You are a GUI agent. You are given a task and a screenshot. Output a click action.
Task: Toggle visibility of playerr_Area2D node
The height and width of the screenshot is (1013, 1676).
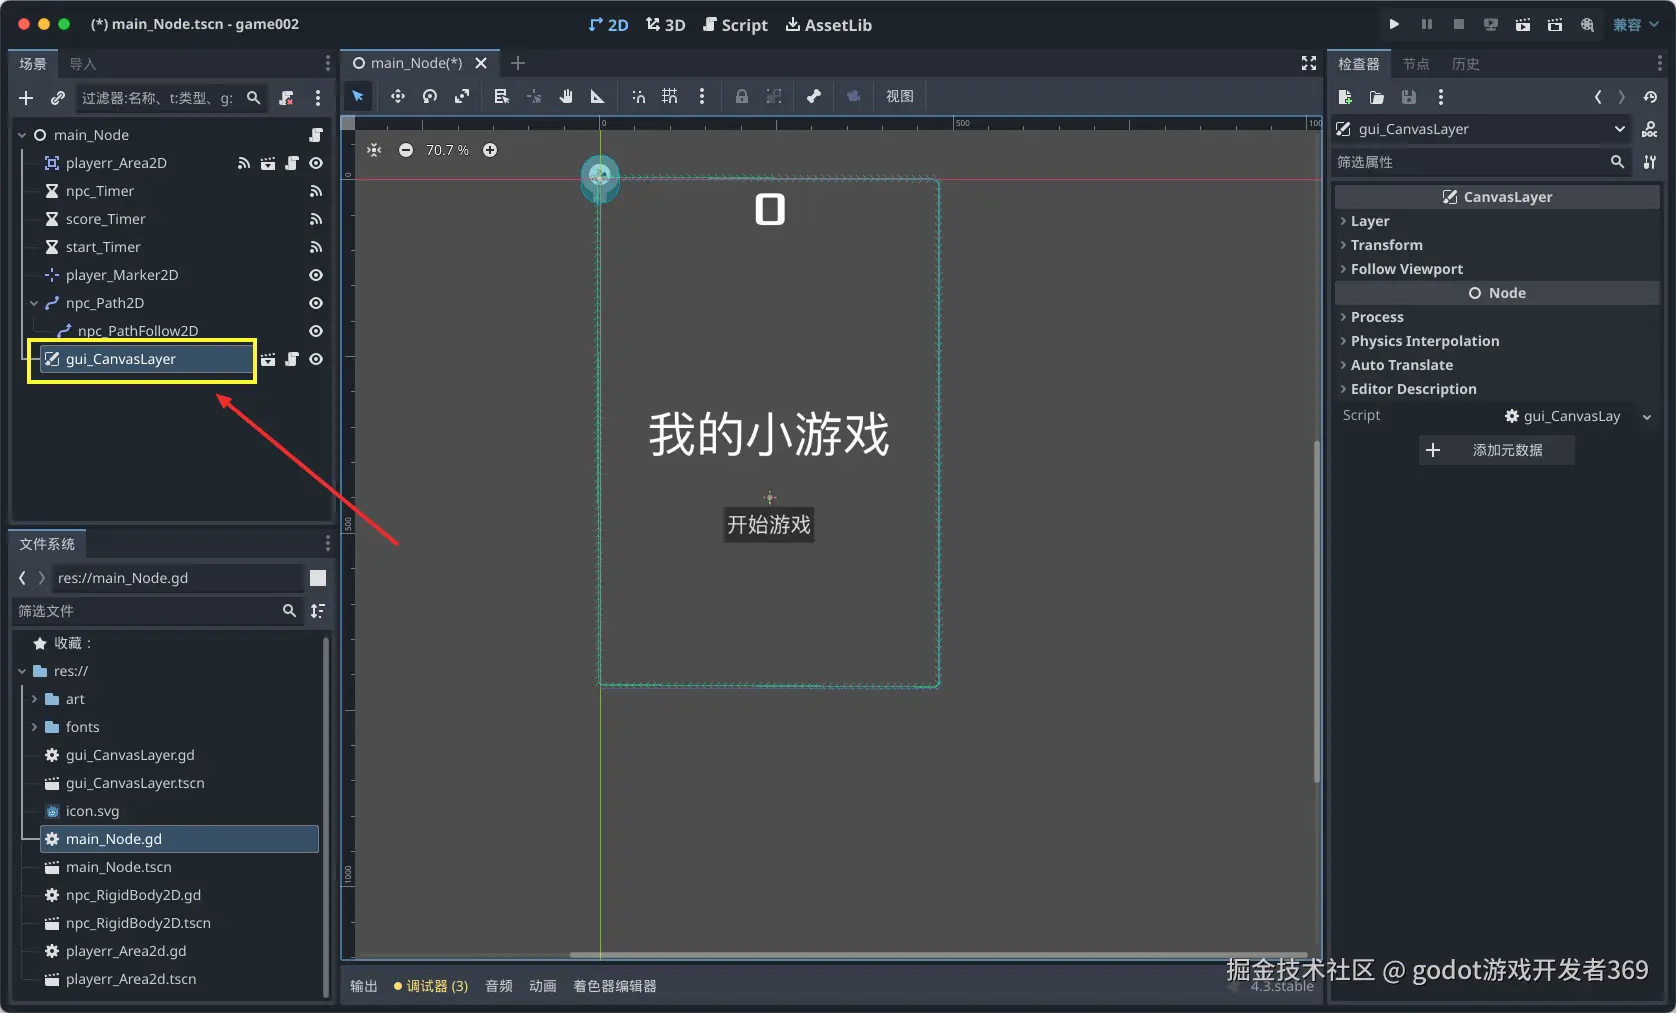tap(316, 163)
